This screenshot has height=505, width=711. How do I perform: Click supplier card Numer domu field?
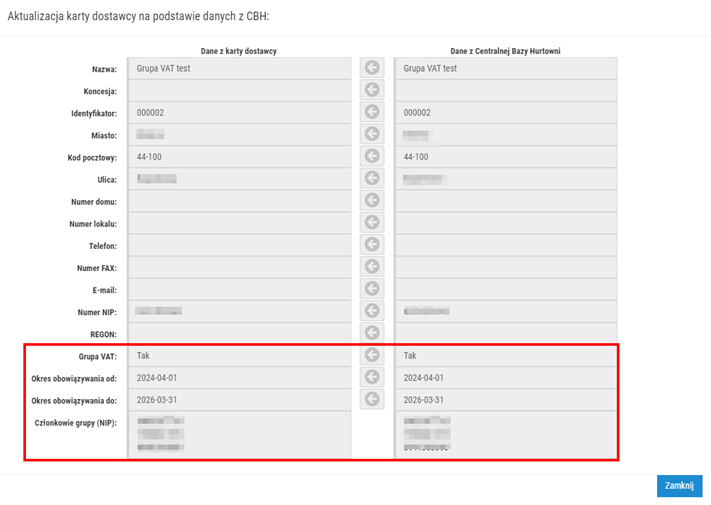tap(239, 201)
